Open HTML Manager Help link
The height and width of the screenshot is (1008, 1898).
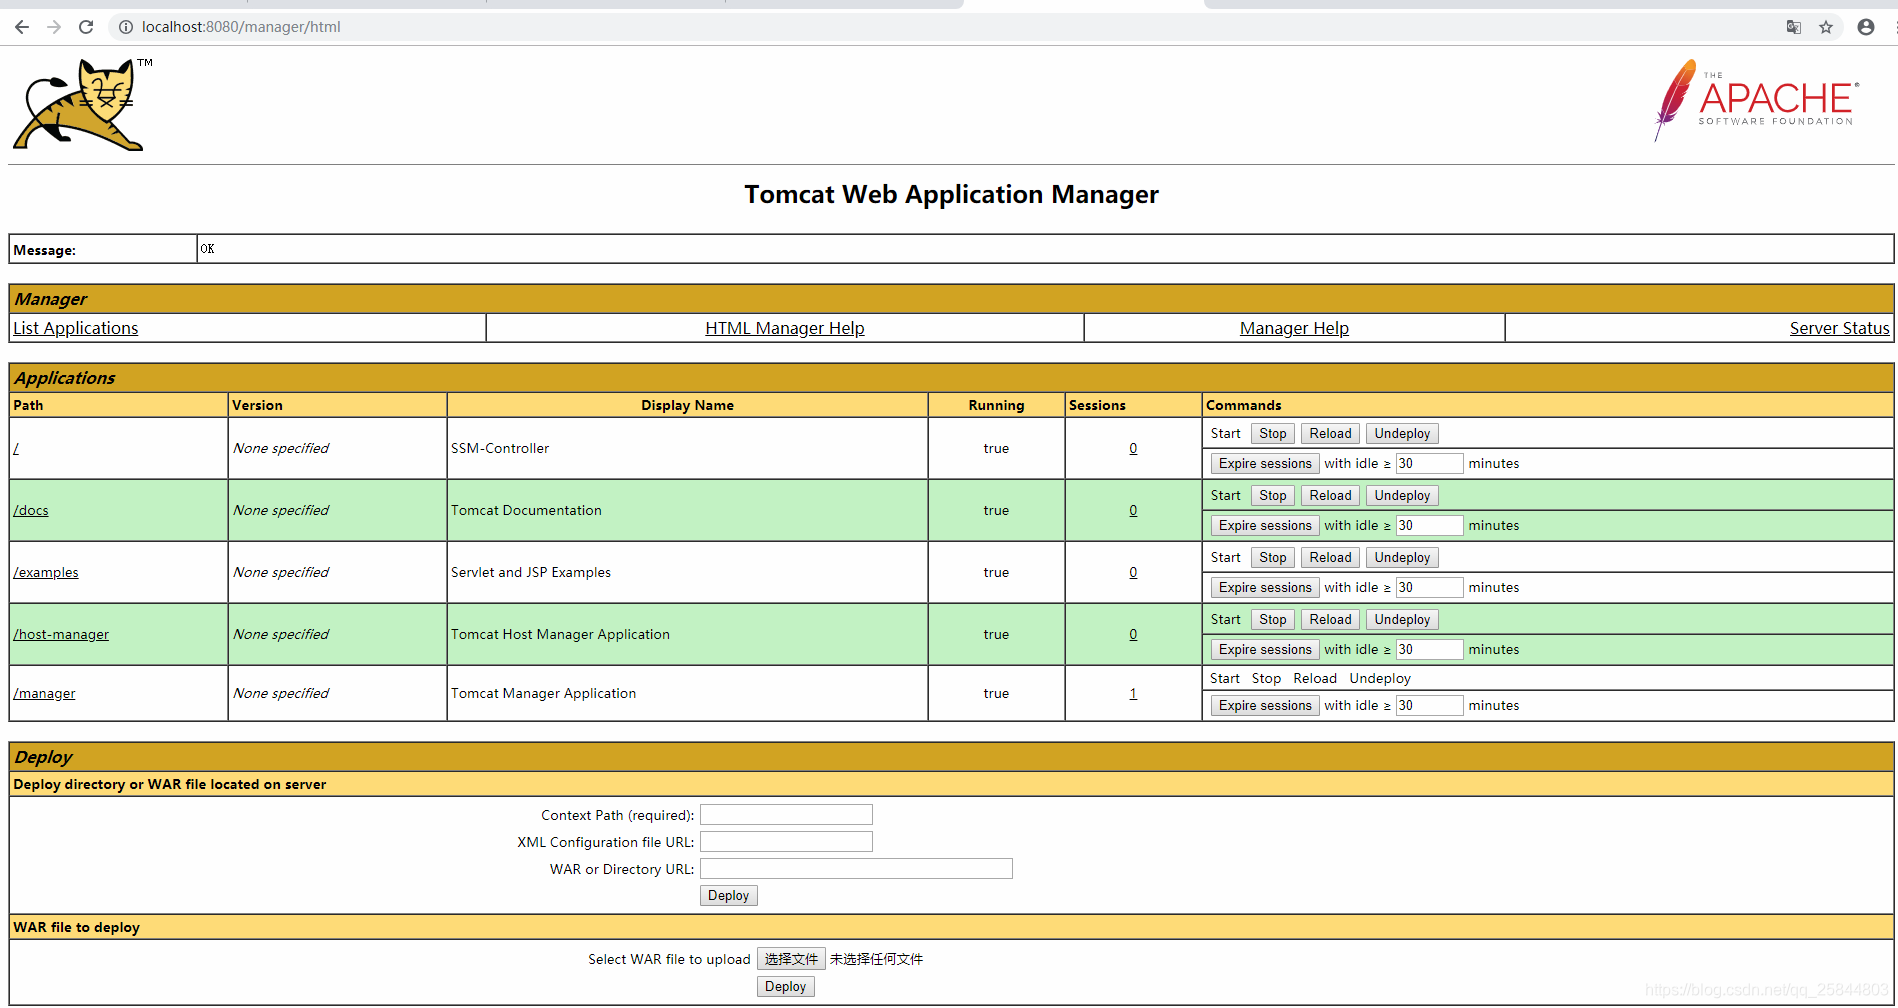click(x=785, y=328)
